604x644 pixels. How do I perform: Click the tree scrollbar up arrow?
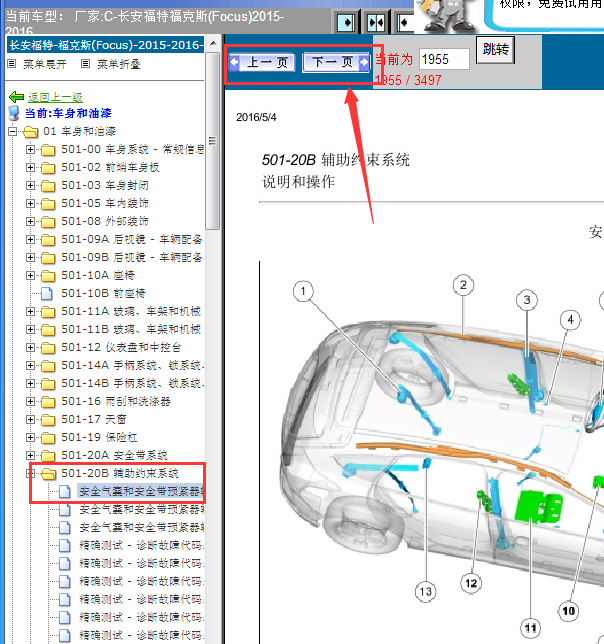coord(213,43)
